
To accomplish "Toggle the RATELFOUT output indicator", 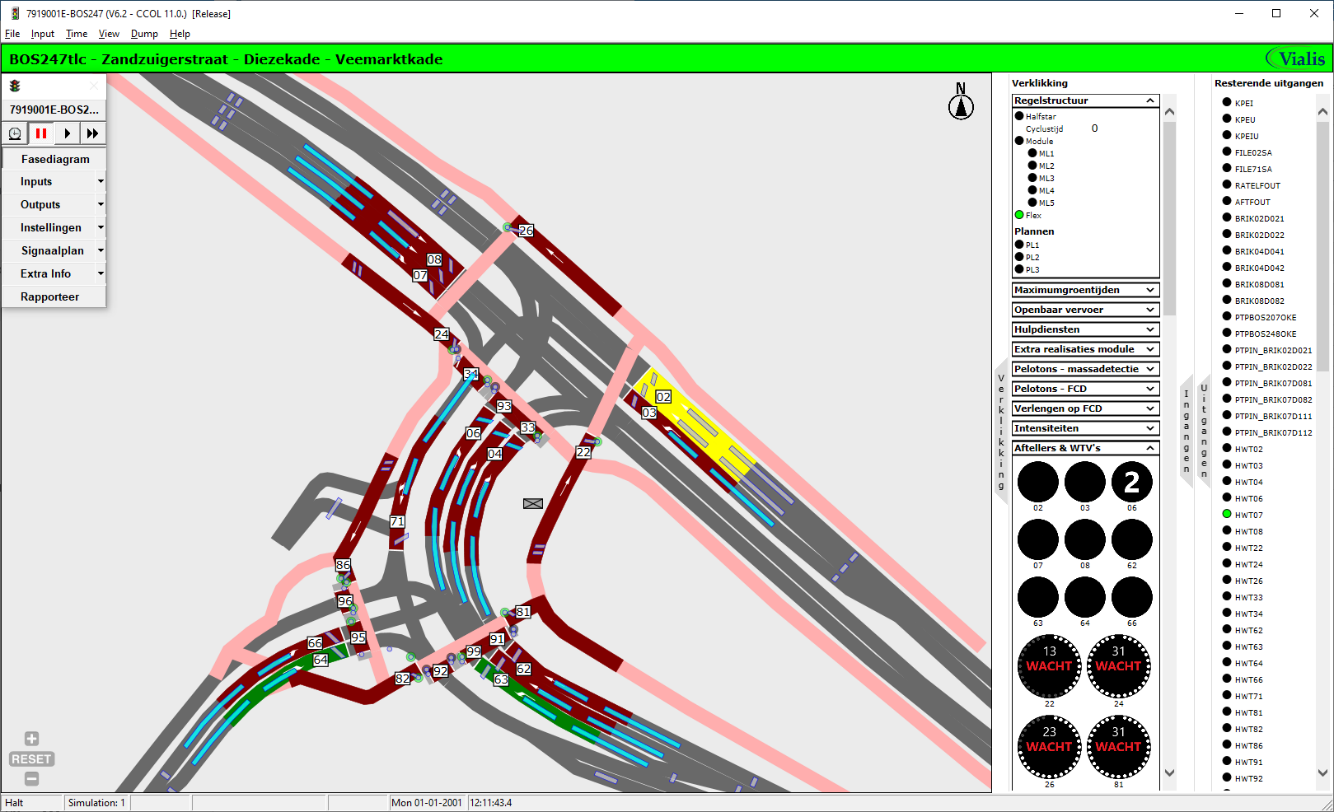I will click(x=1226, y=185).
